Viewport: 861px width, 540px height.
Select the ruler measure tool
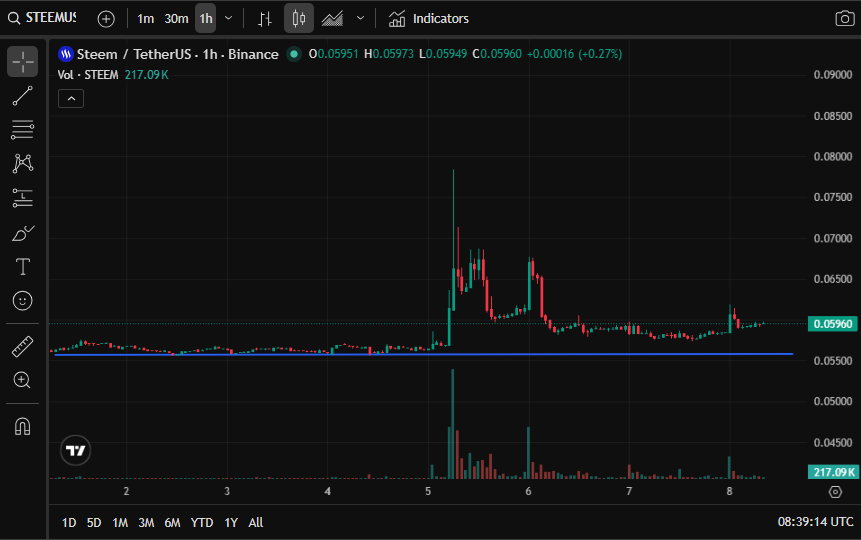23,347
